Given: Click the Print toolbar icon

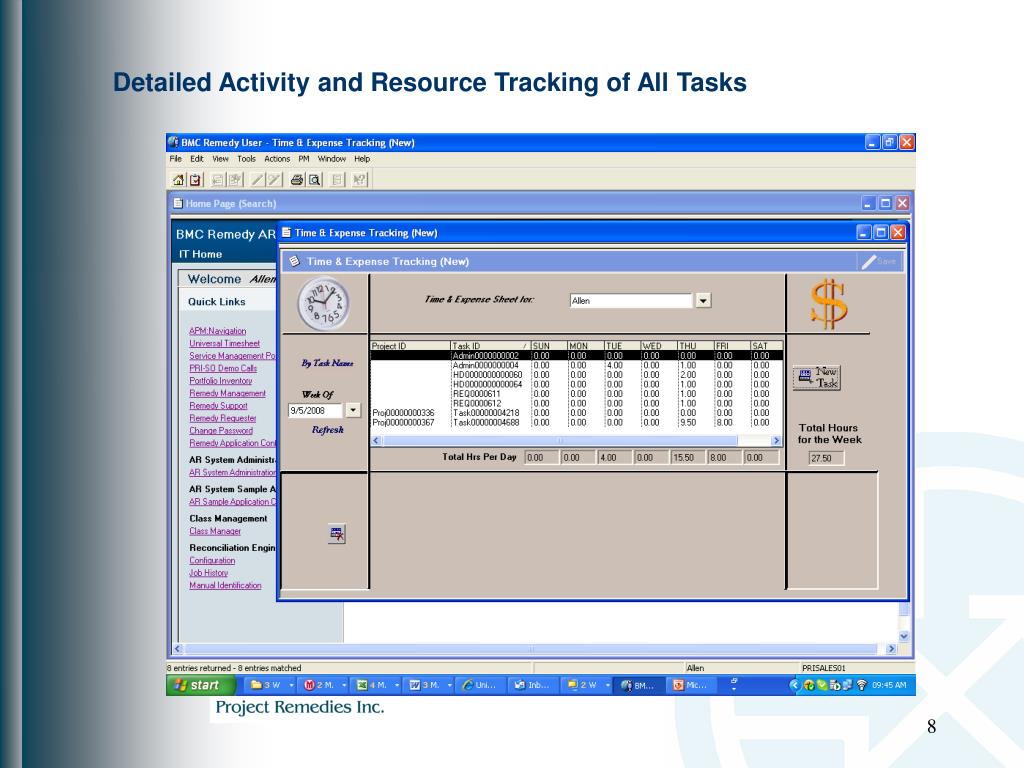Looking at the screenshot, I should pos(296,180).
